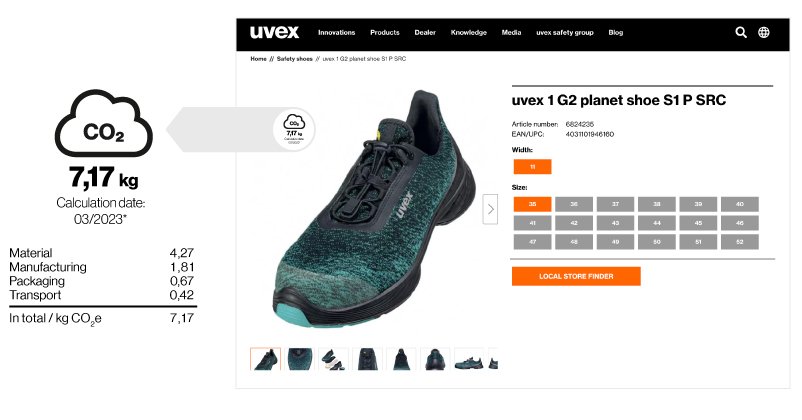Select shoe size 42
This screenshot has width=802, height=420.
[x=574, y=223]
